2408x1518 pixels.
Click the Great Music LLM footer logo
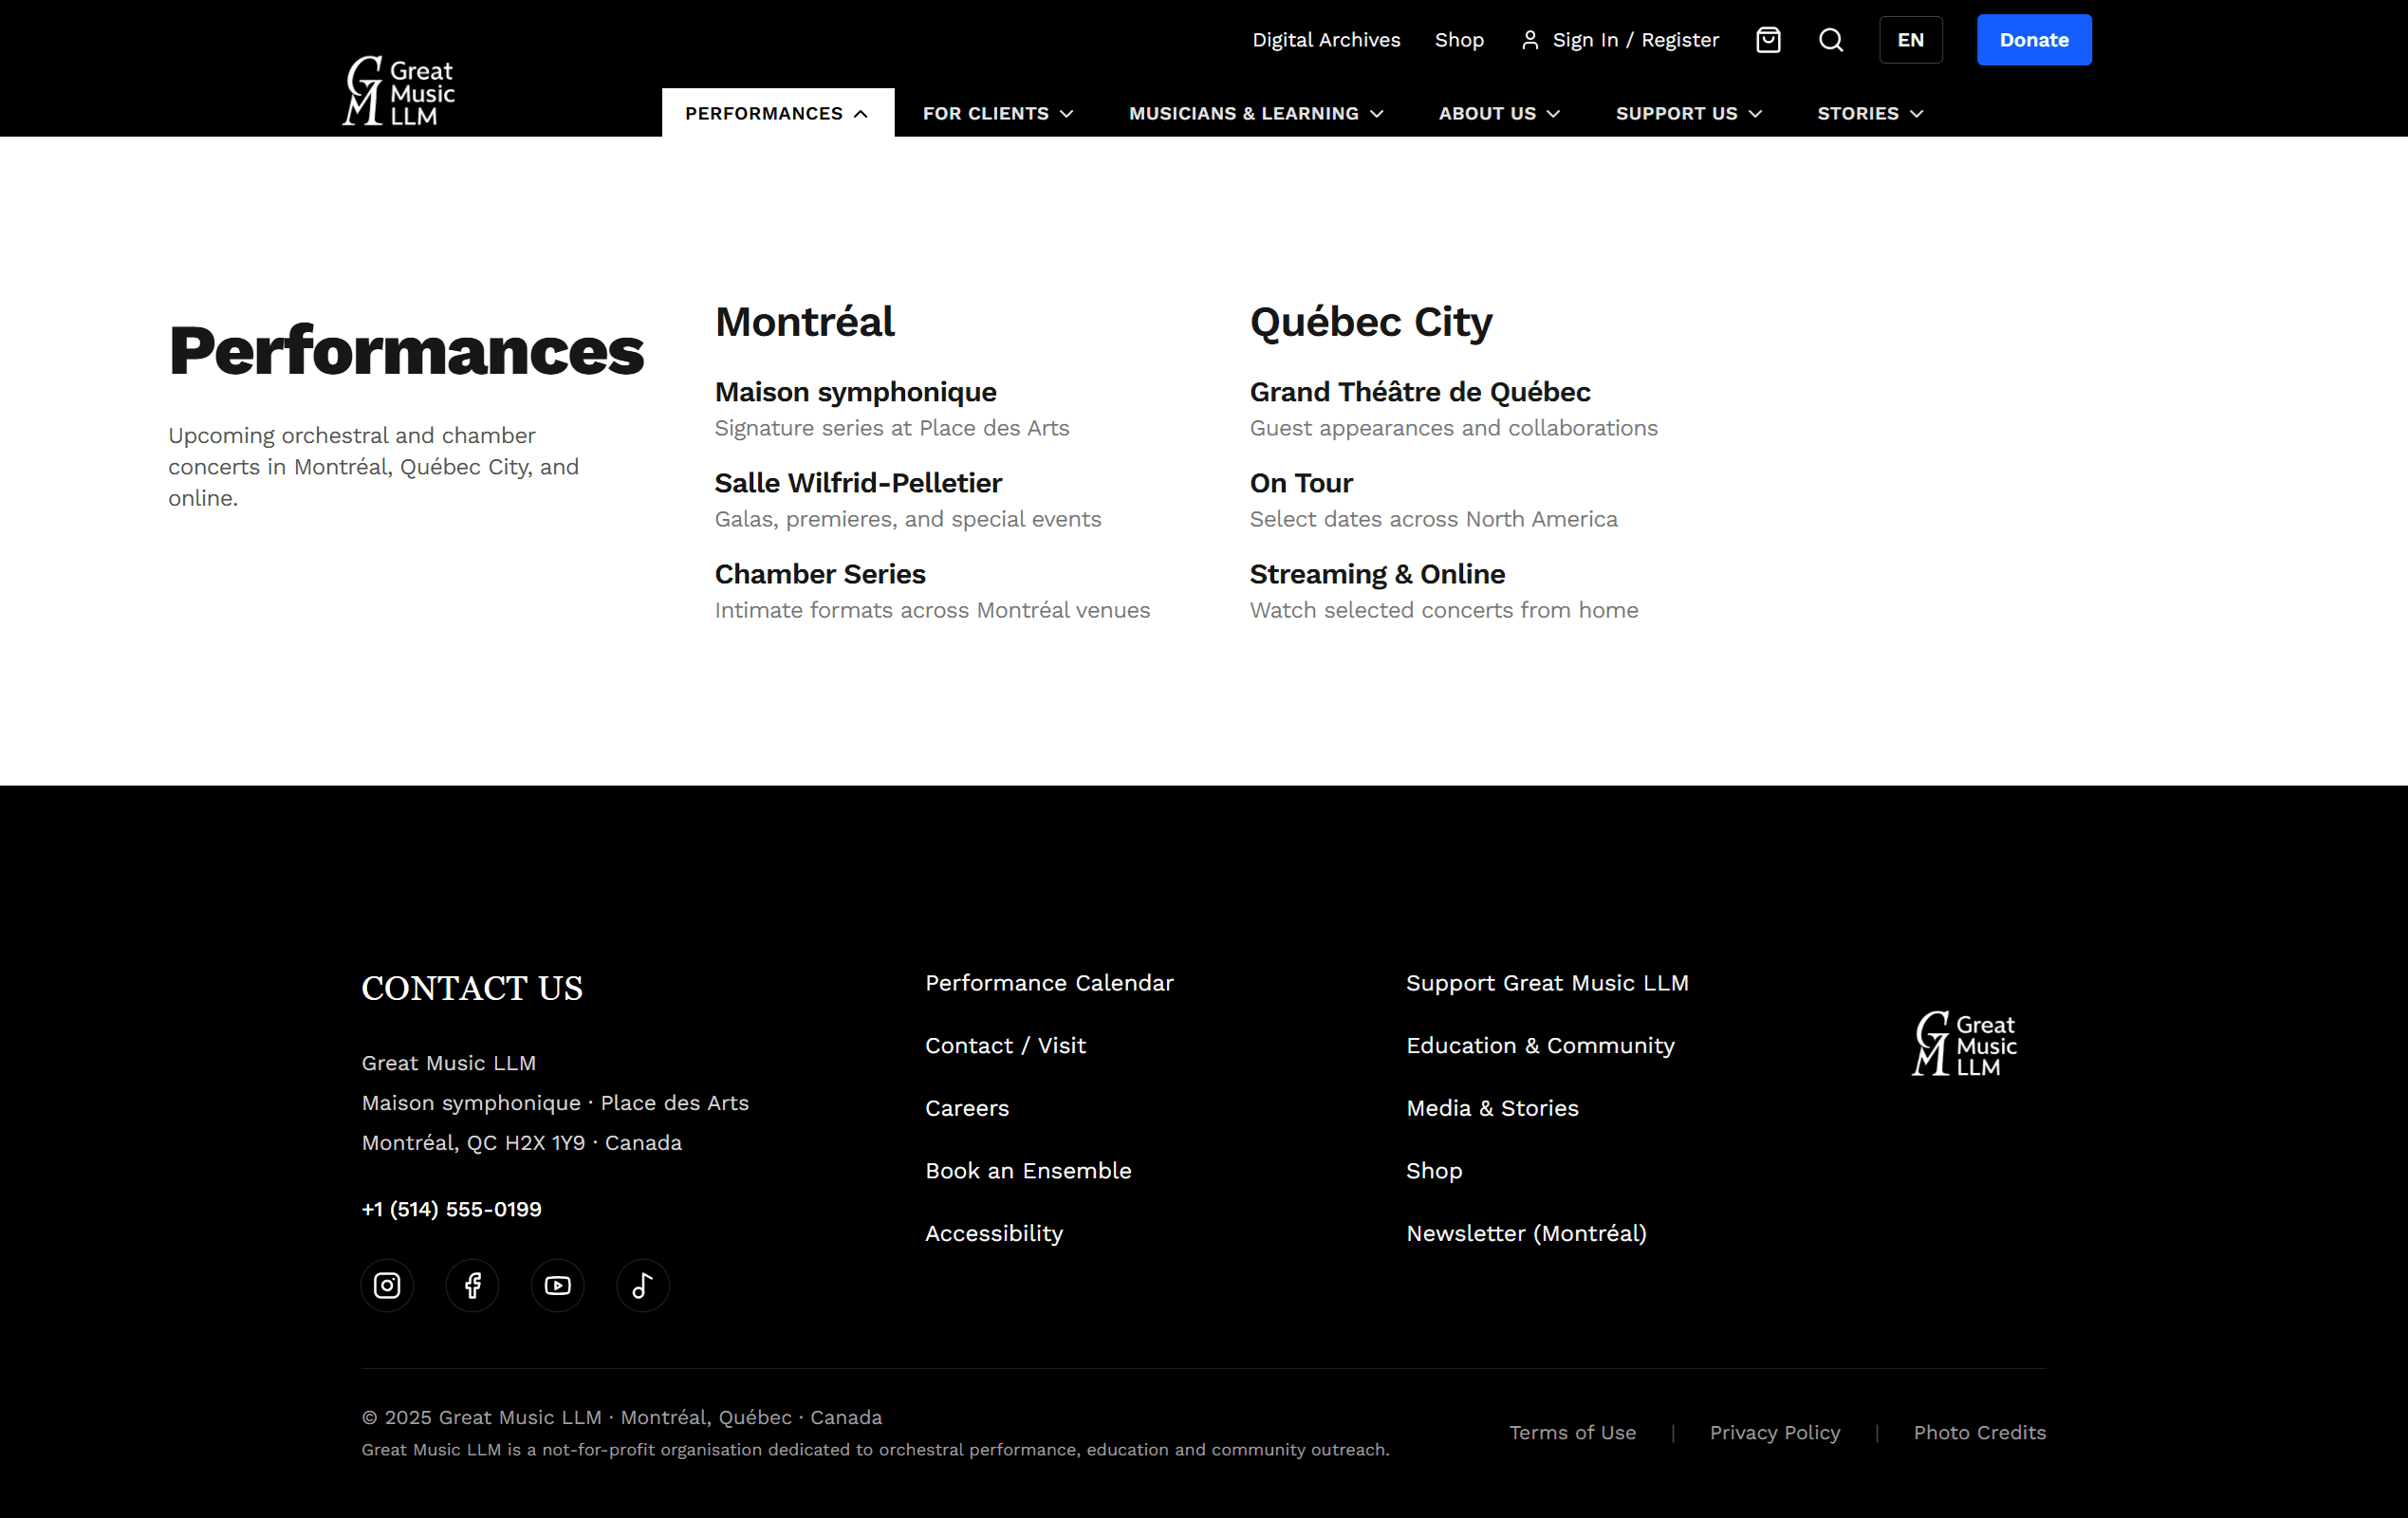tap(1964, 1044)
